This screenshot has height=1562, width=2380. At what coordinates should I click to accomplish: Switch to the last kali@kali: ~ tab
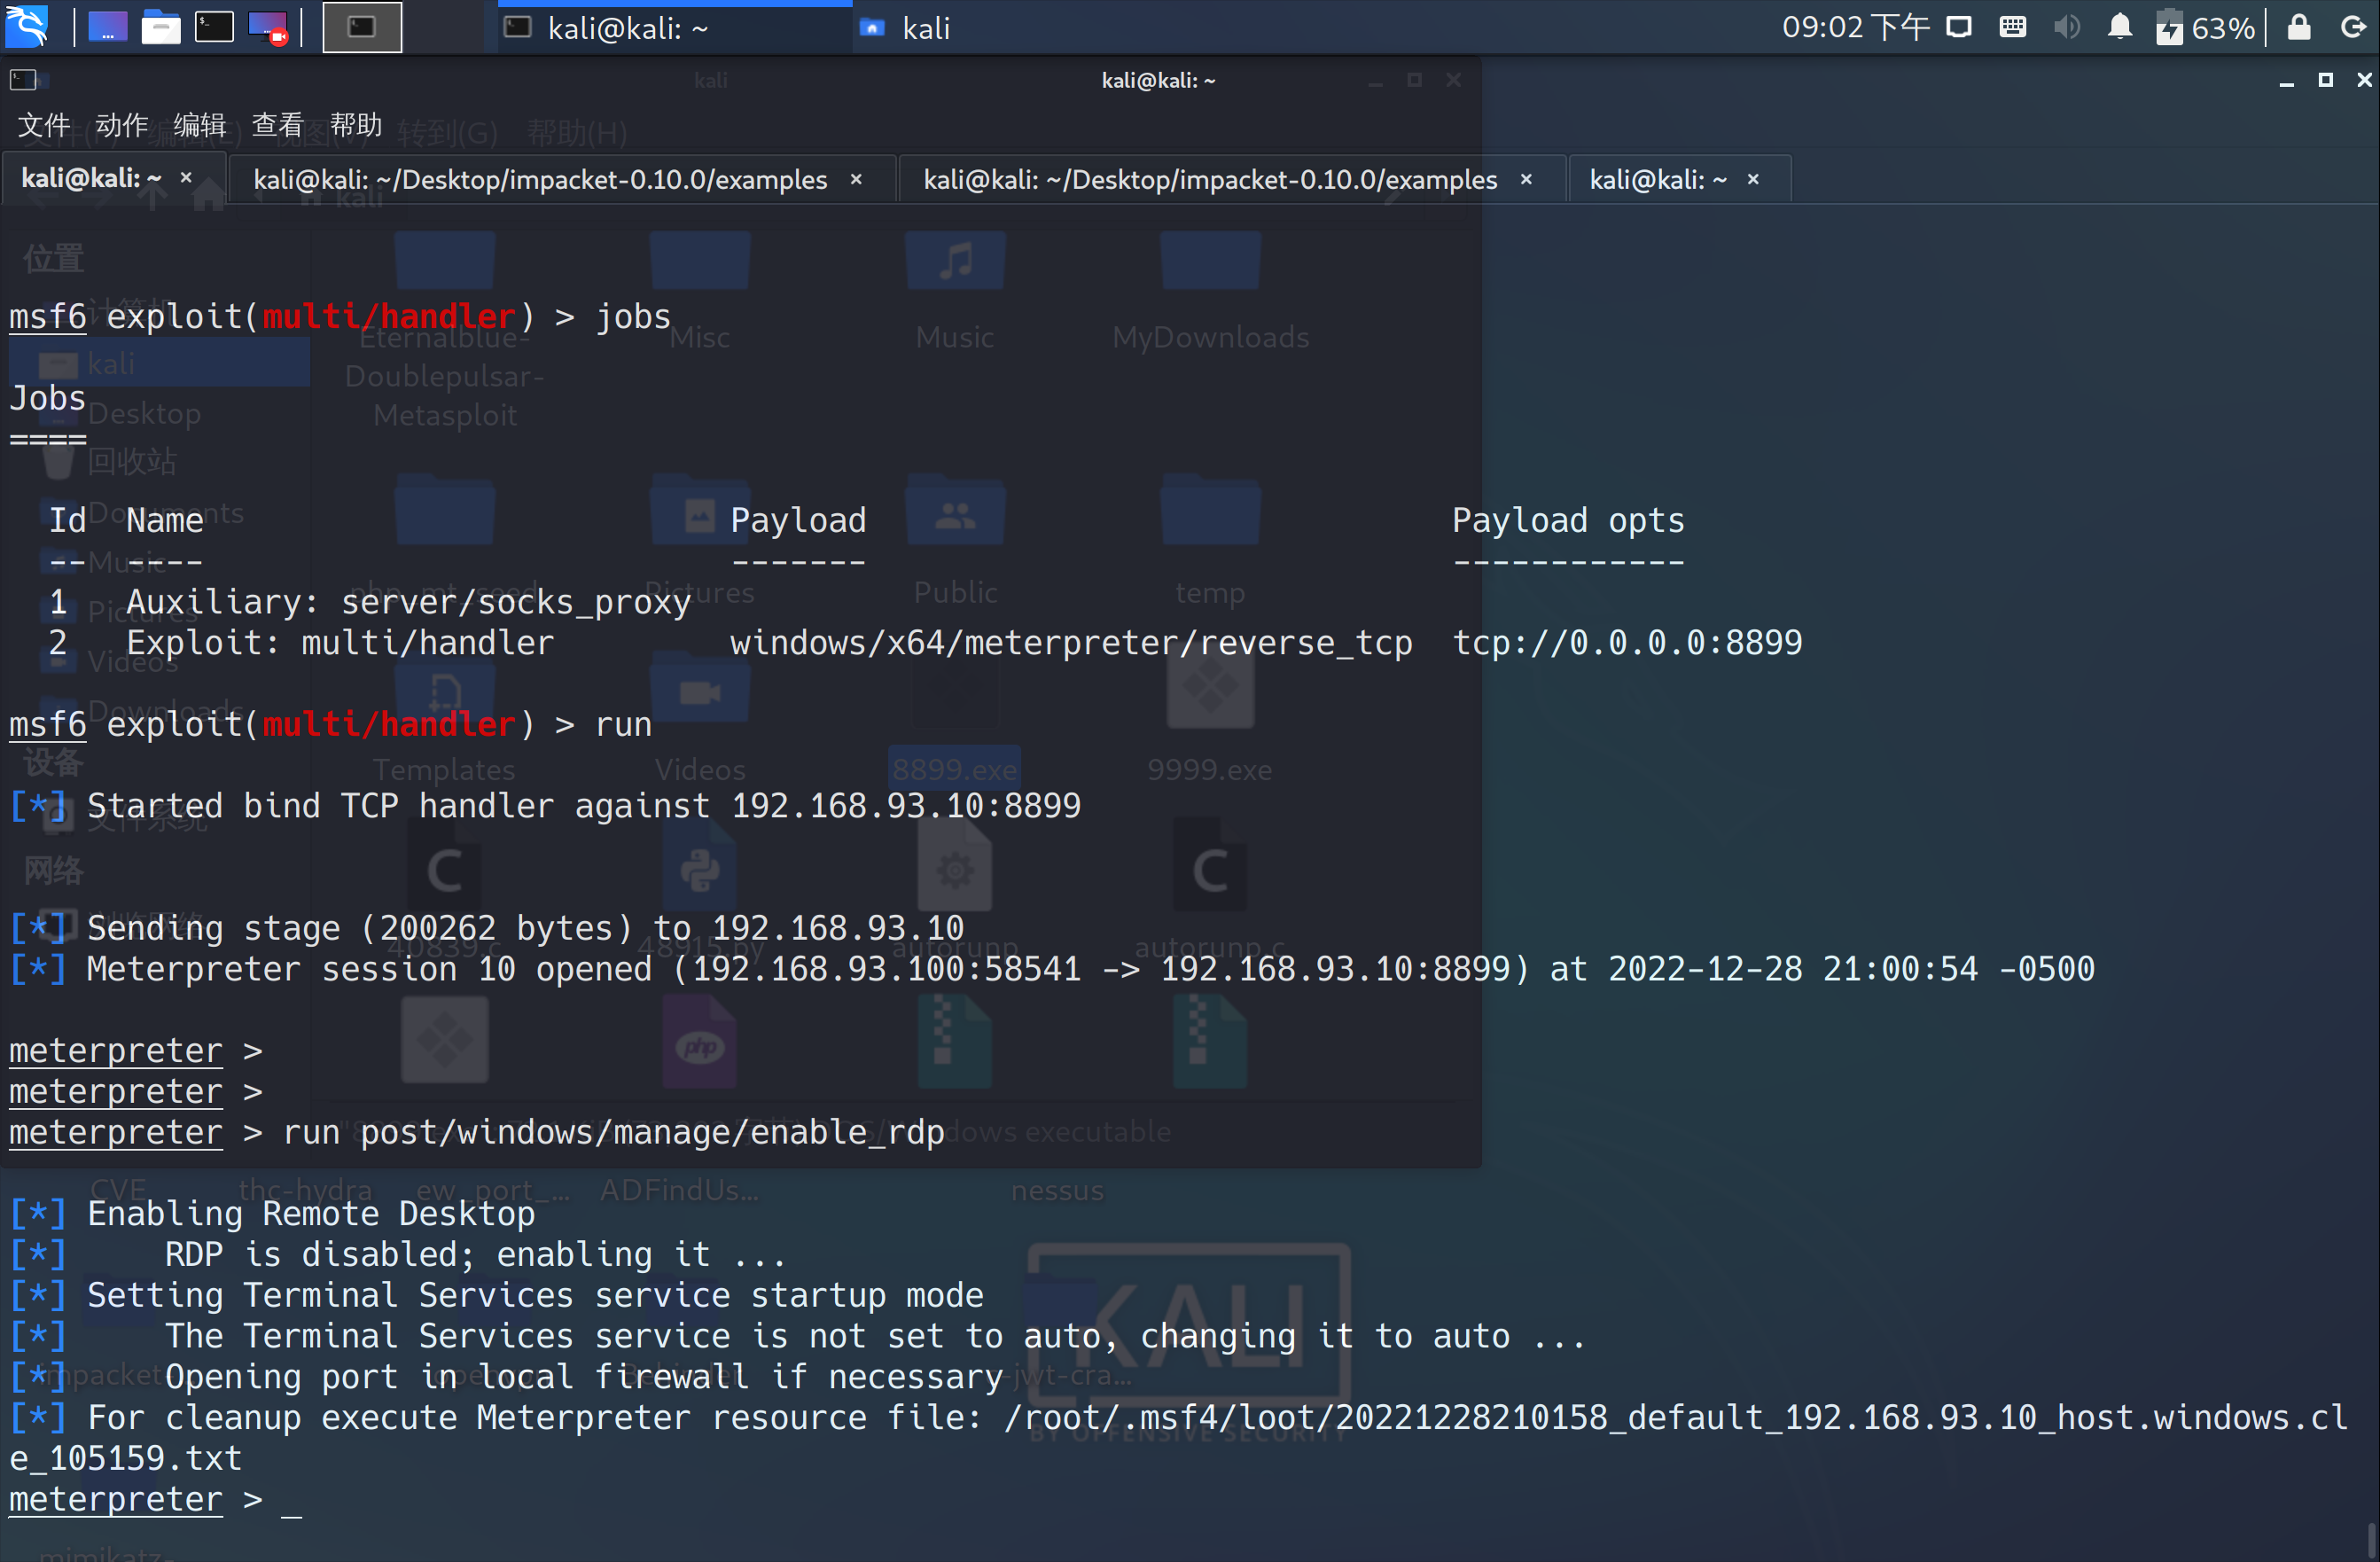1657,180
